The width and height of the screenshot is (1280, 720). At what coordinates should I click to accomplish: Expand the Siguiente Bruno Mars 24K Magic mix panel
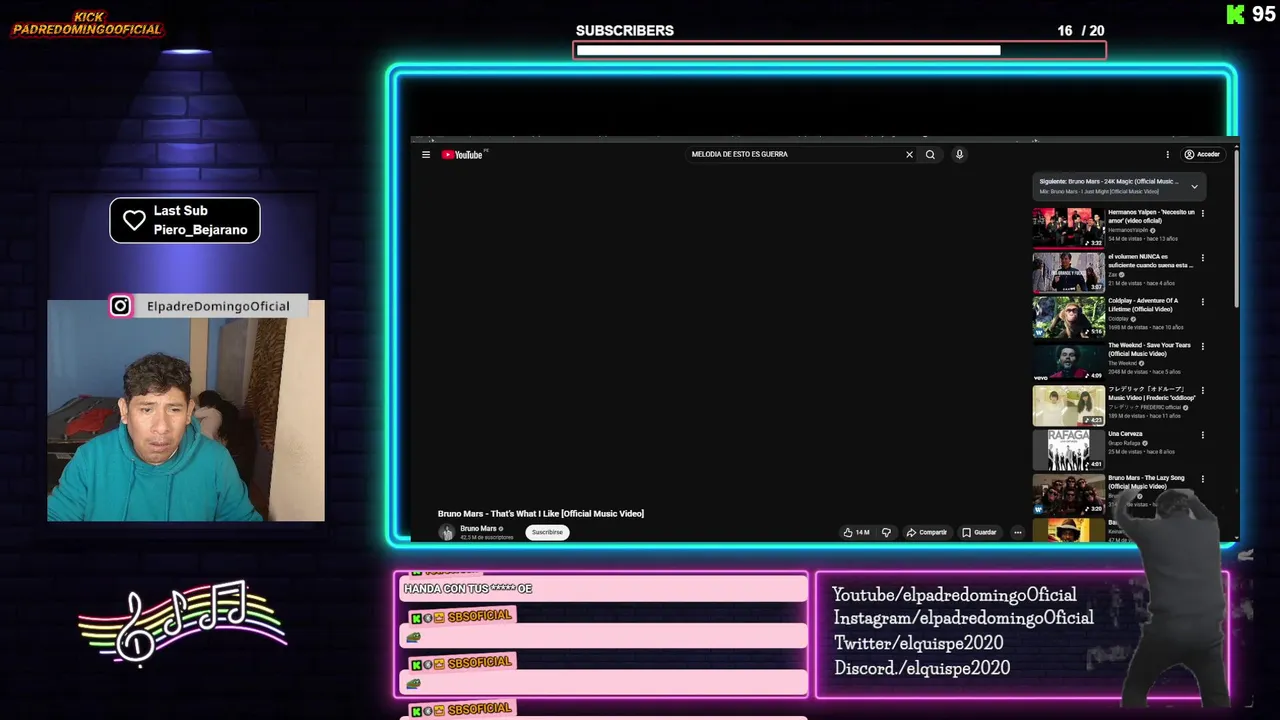1194,187
